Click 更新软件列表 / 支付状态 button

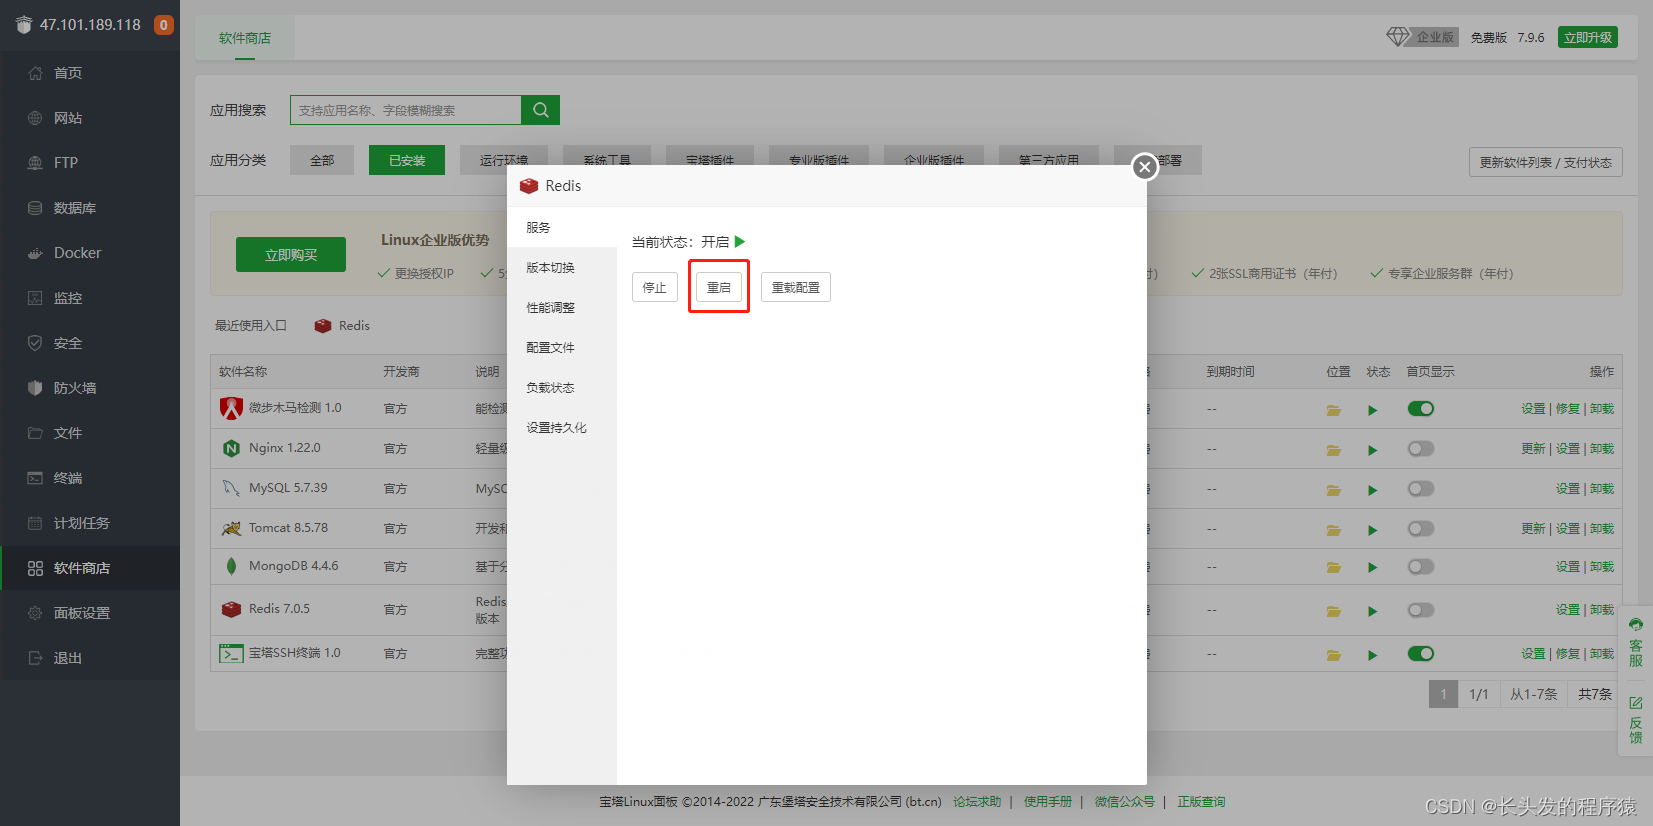[1546, 162]
